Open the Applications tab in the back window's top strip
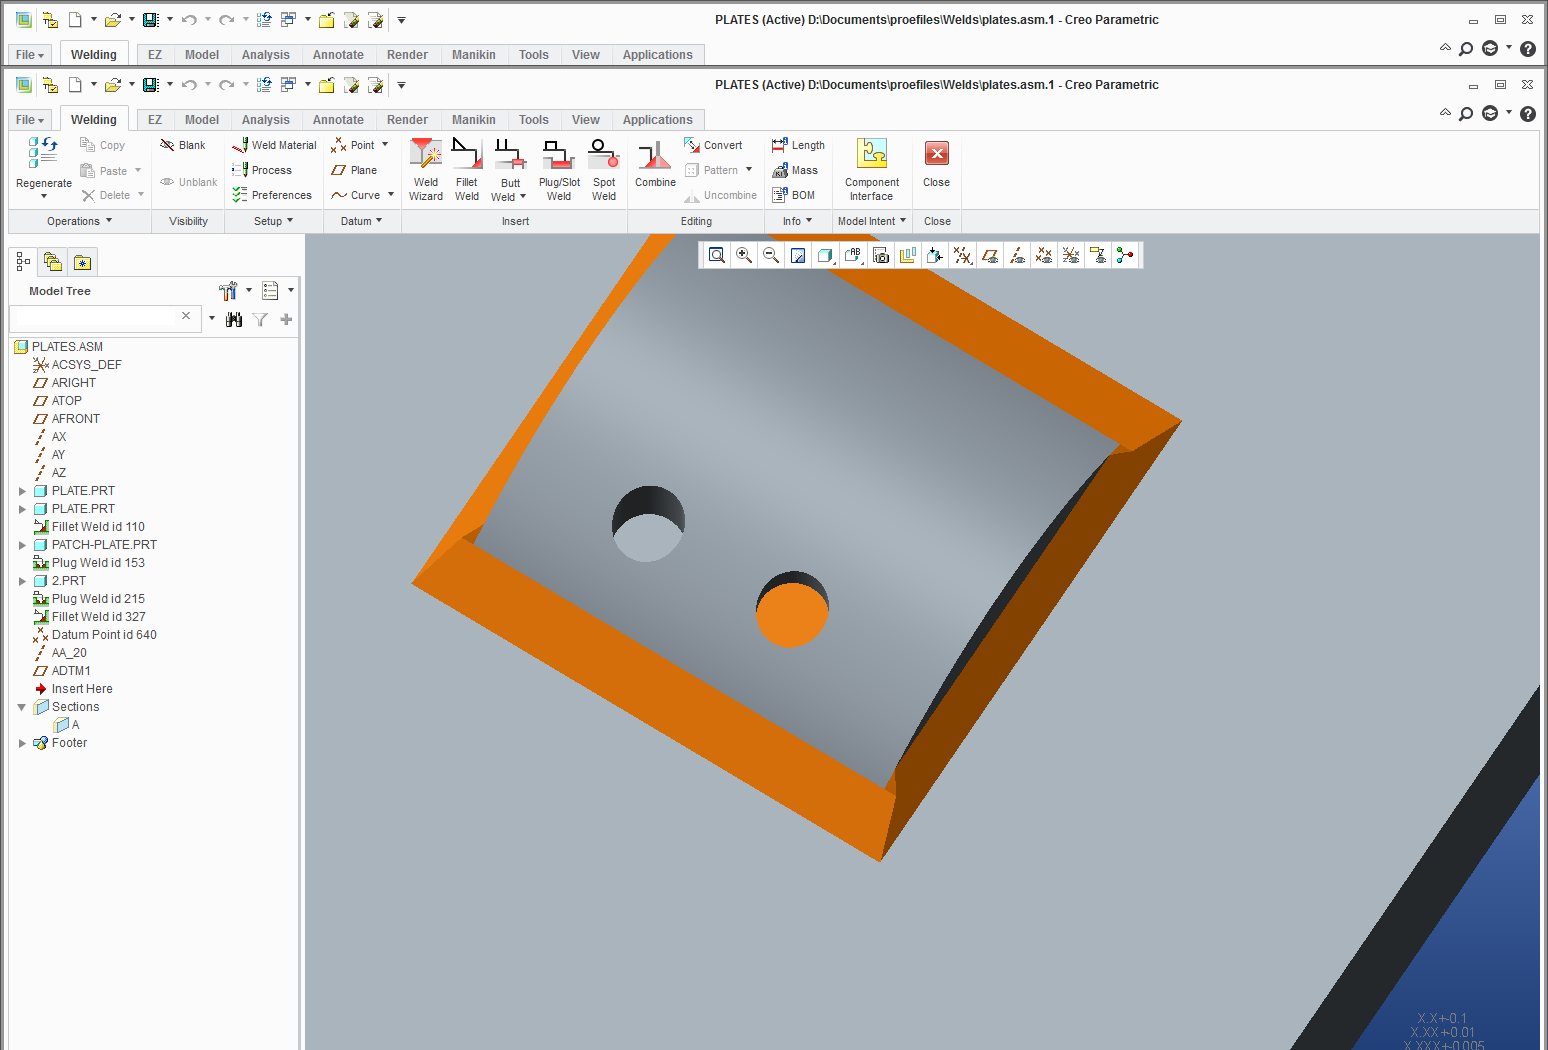 pos(657,55)
